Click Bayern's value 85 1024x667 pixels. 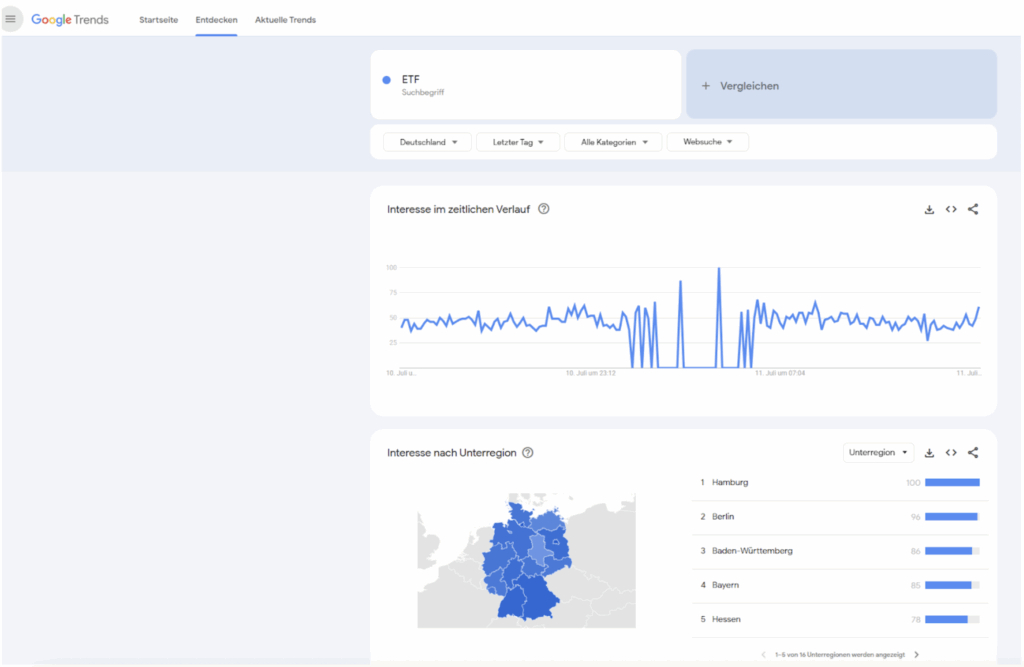pos(916,585)
